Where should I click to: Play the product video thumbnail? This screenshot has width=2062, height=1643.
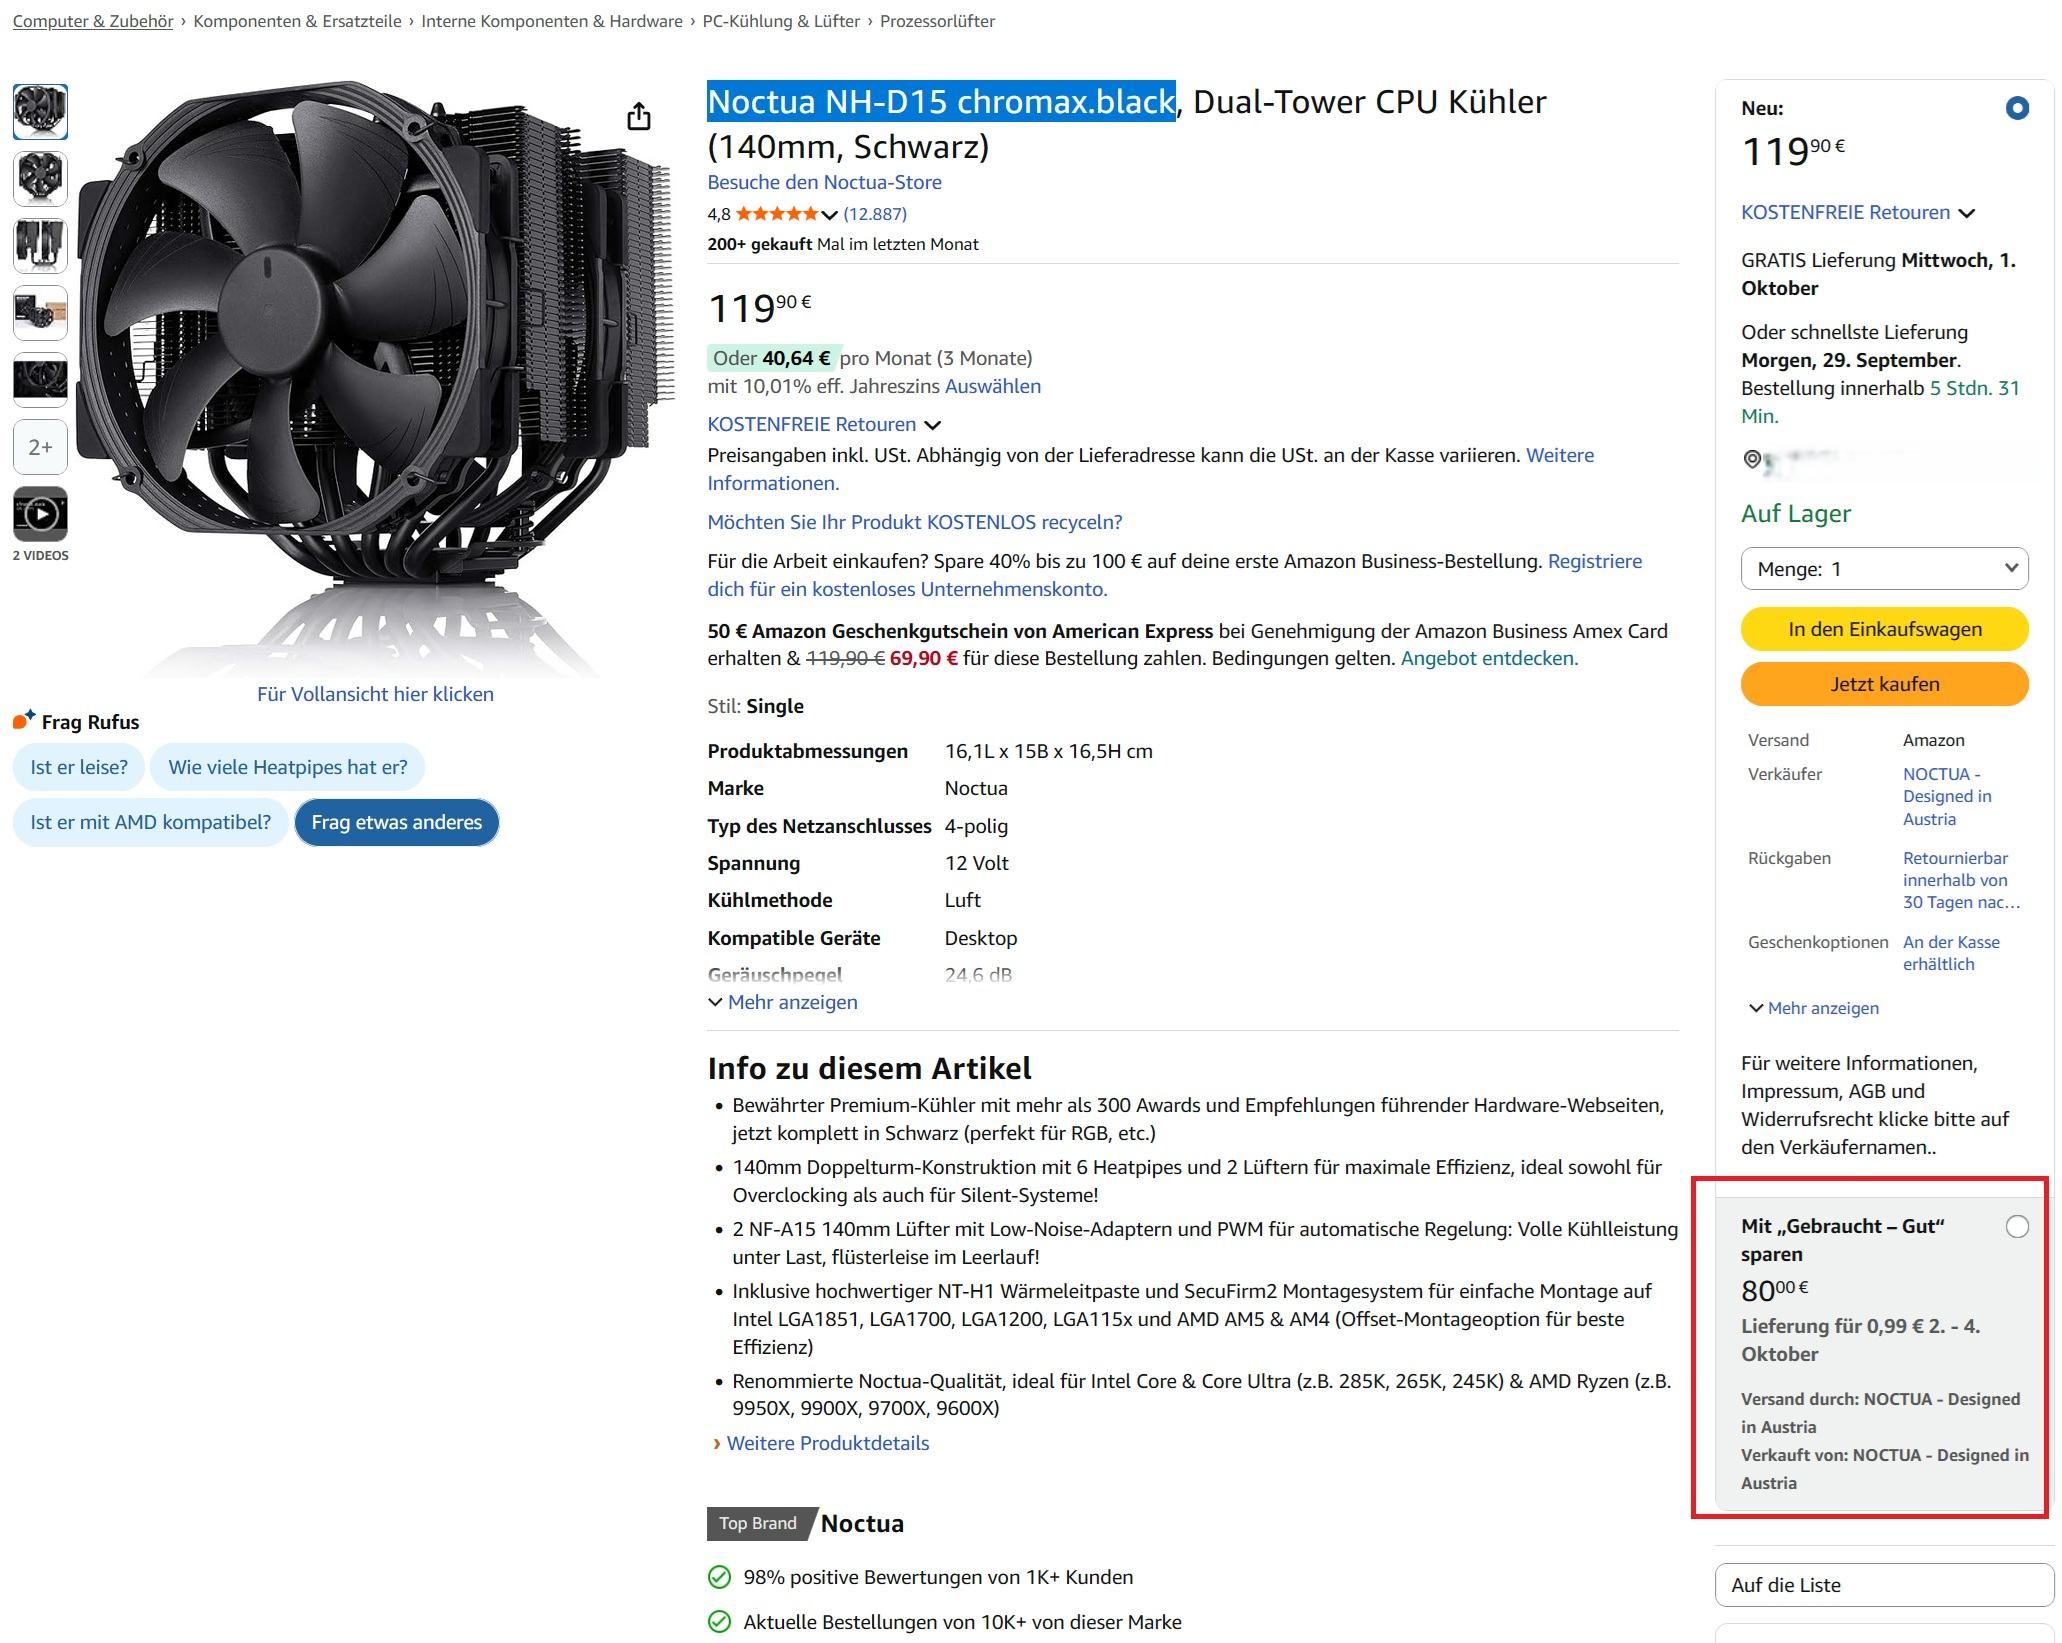pyautogui.click(x=40, y=514)
